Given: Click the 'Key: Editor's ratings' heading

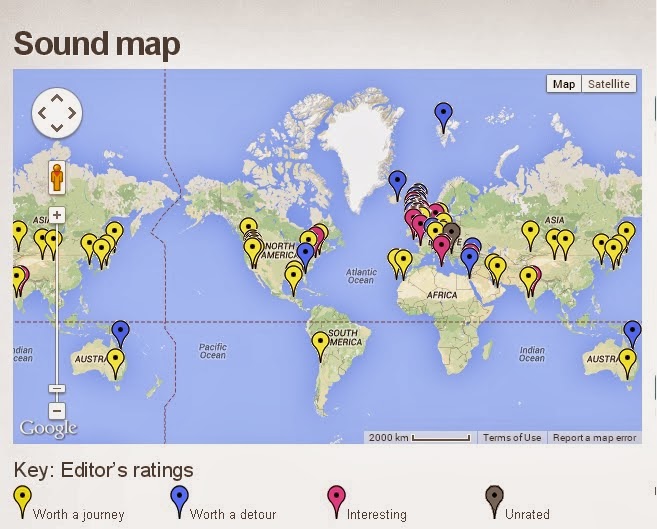Looking at the screenshot, I should coord(103,470).
